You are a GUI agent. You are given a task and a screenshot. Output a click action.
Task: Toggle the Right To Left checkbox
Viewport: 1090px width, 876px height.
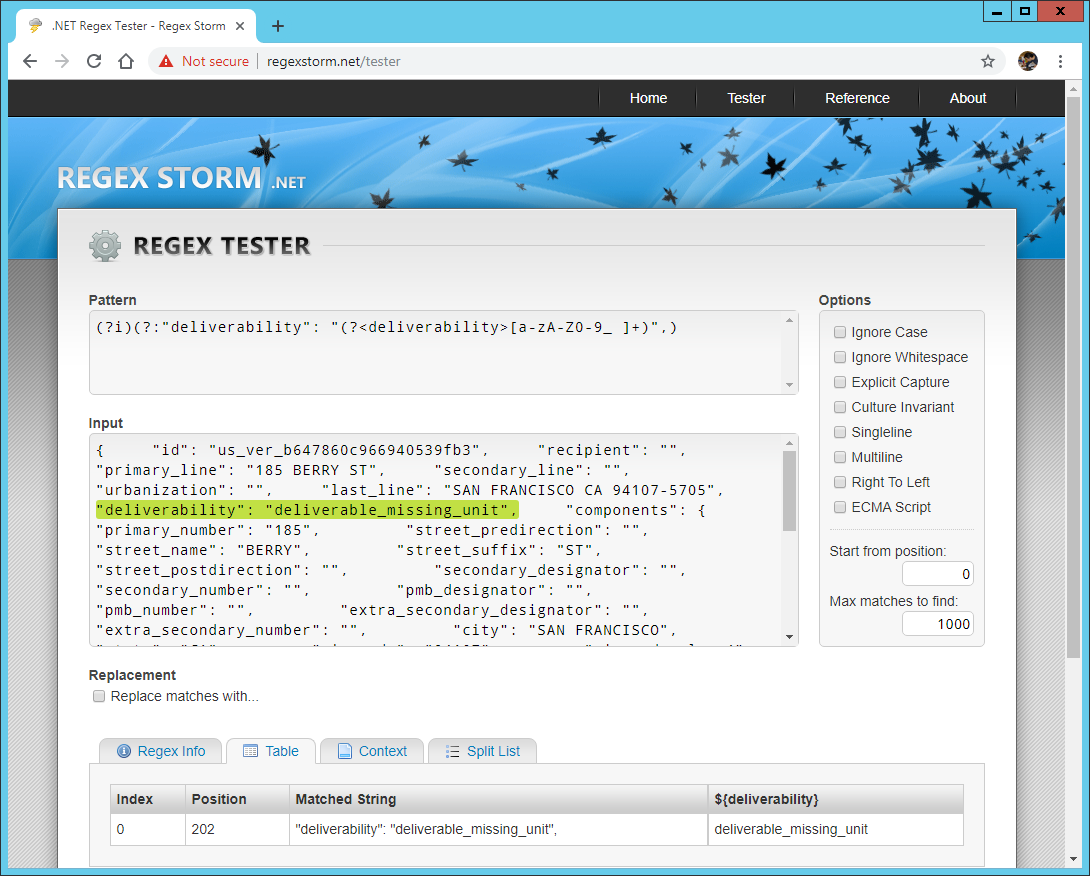click(x=840, y=482)
